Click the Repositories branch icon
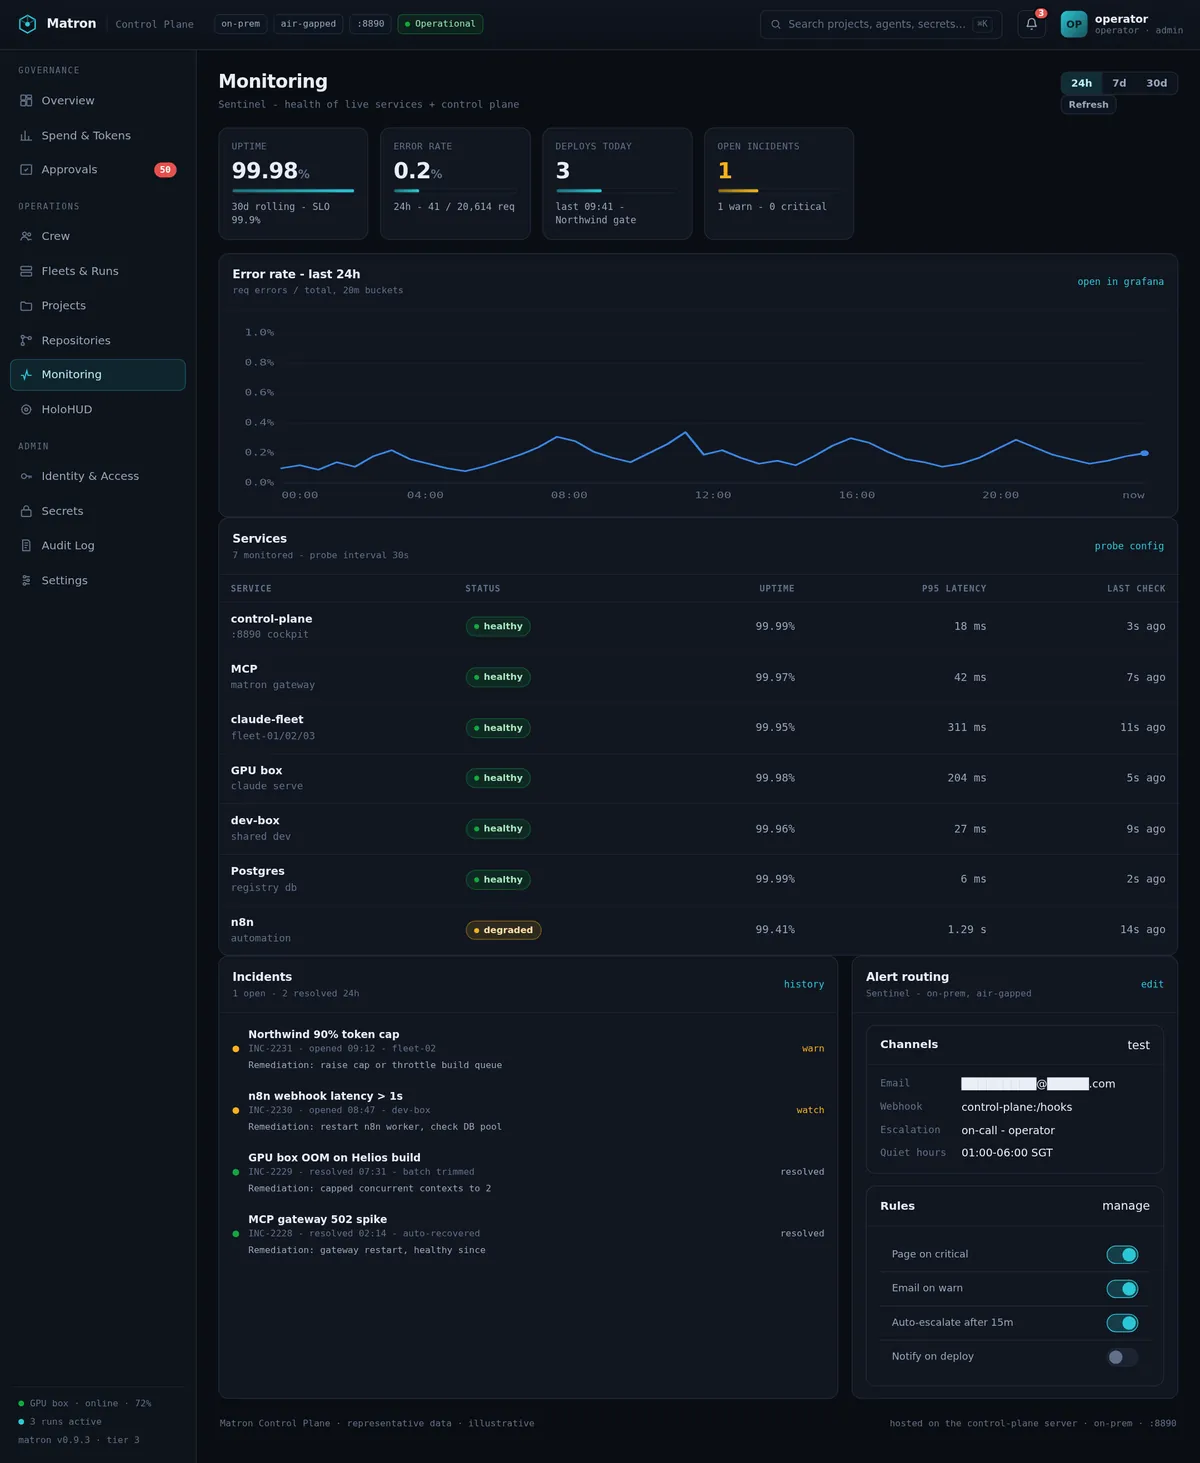1200x1463 pixels. [26, 341]
